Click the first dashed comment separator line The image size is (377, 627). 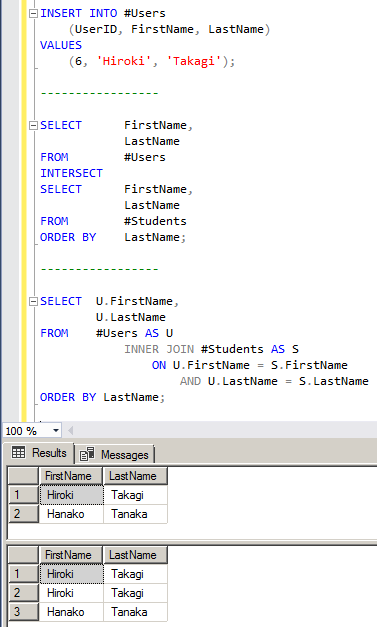100,93
